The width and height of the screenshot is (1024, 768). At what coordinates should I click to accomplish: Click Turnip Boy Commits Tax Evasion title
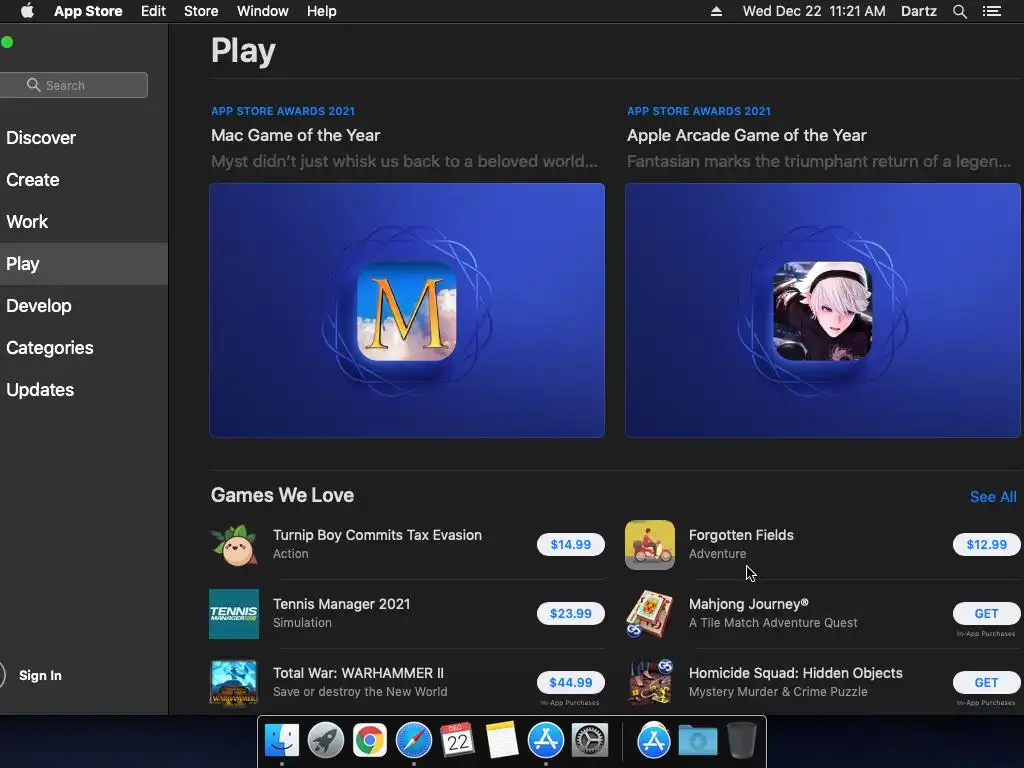377,535
